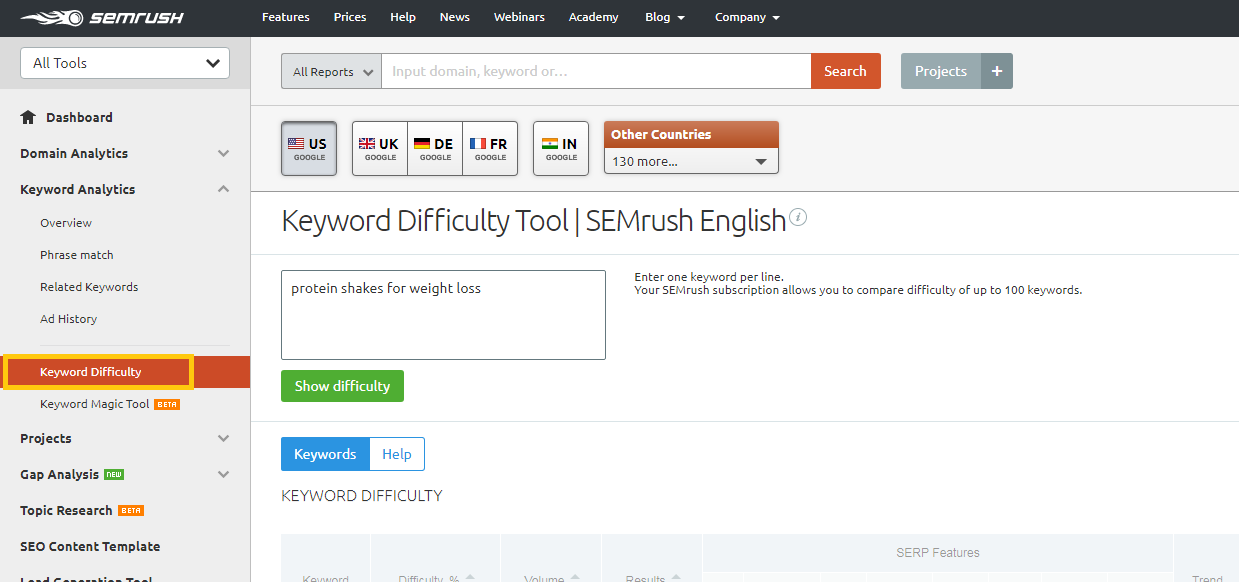Image resolution: width=1239 pixels, height=582 pixels.
Task: Open the Prices page
Action: (350, 17)
